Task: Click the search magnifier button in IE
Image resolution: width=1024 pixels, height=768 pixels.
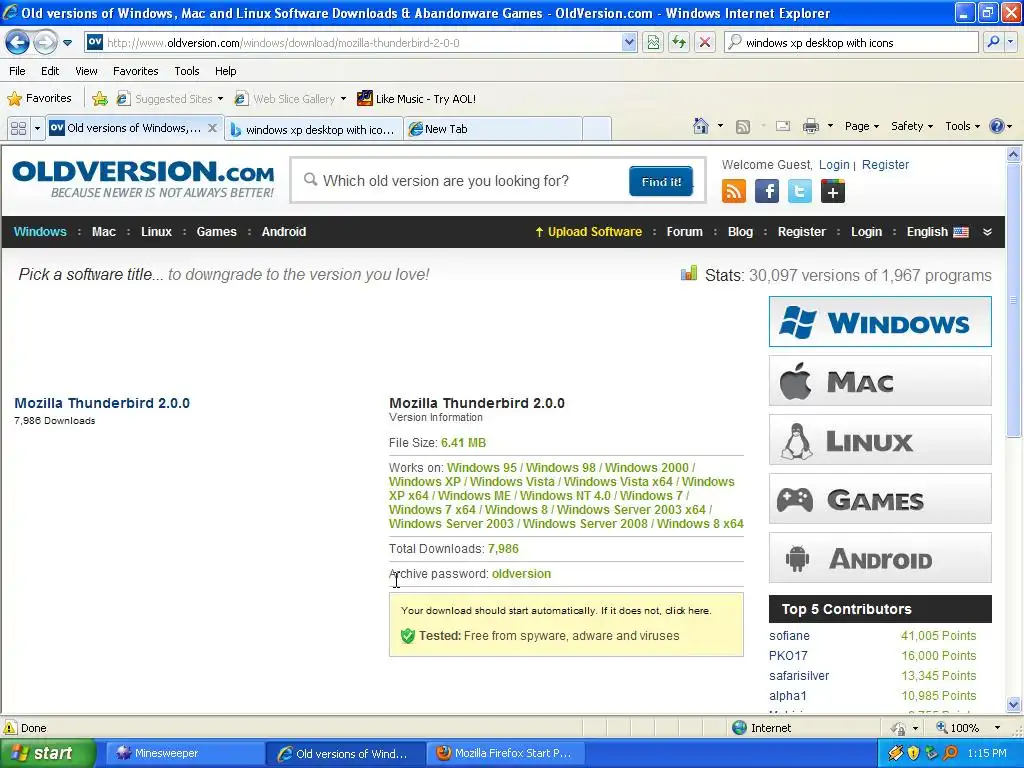Action: 993,42
